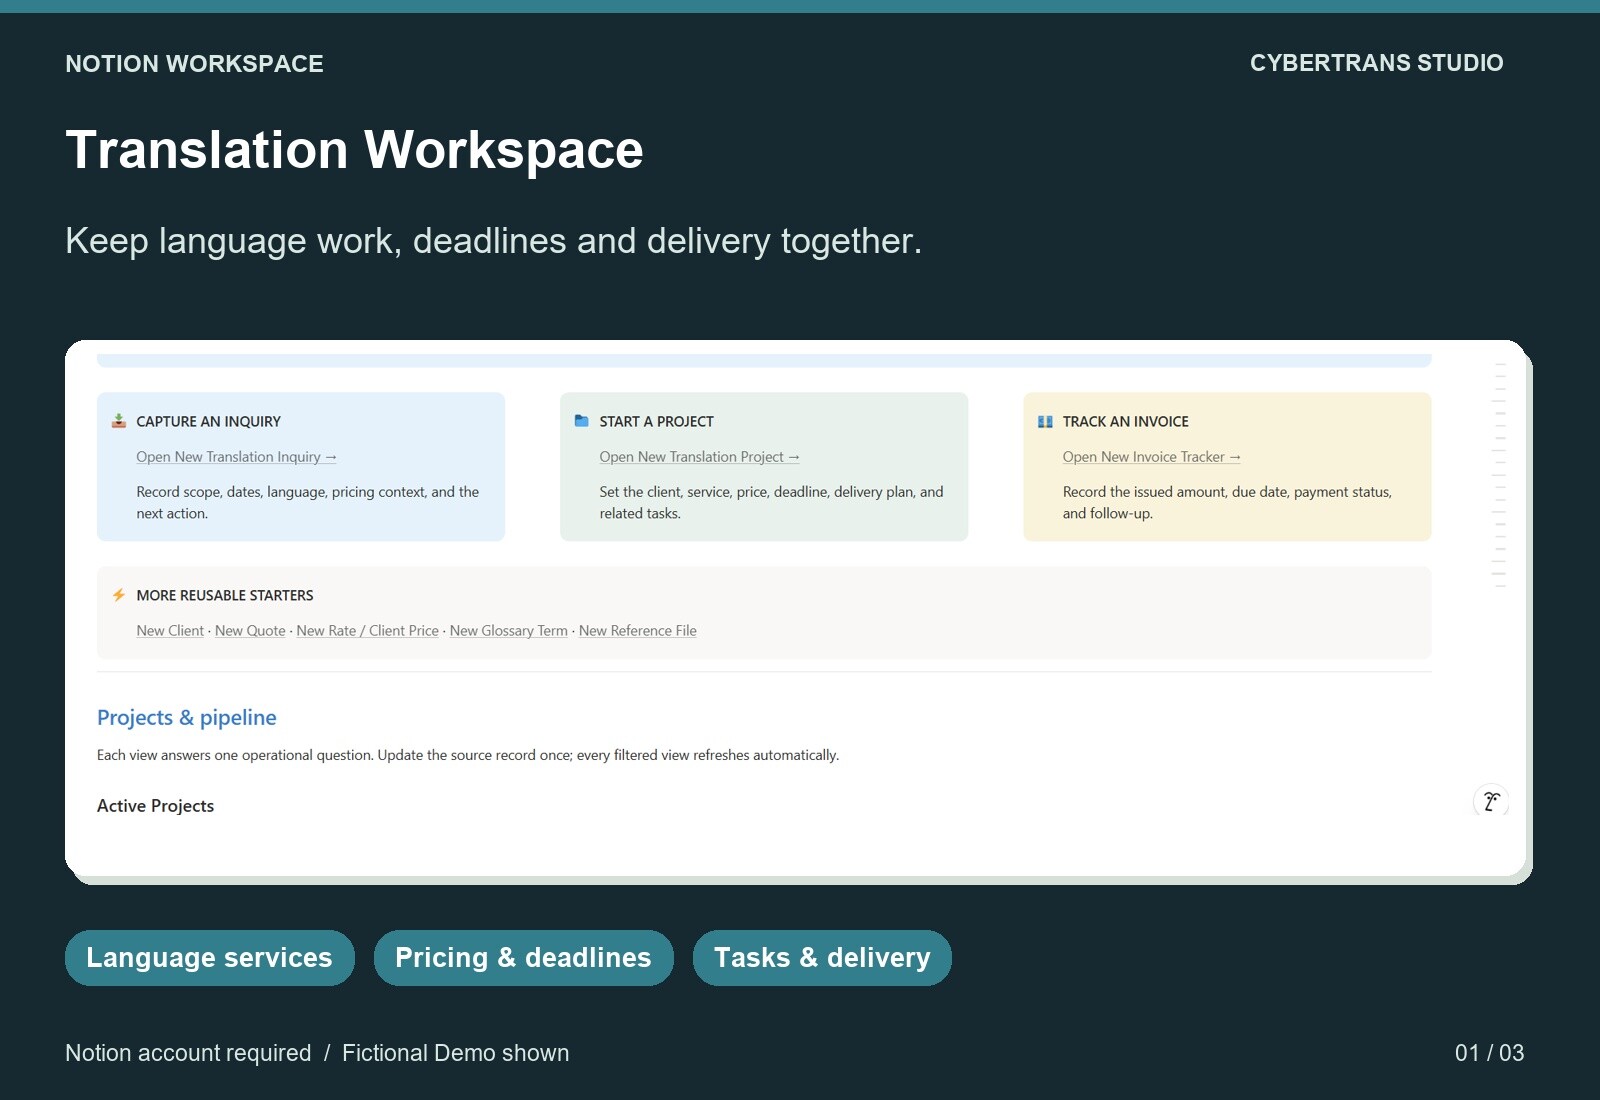Open the New Rate / Client Price link
Viewport: 1600px width, 1100px height.
pyautogui.click(x=367, y=631)
